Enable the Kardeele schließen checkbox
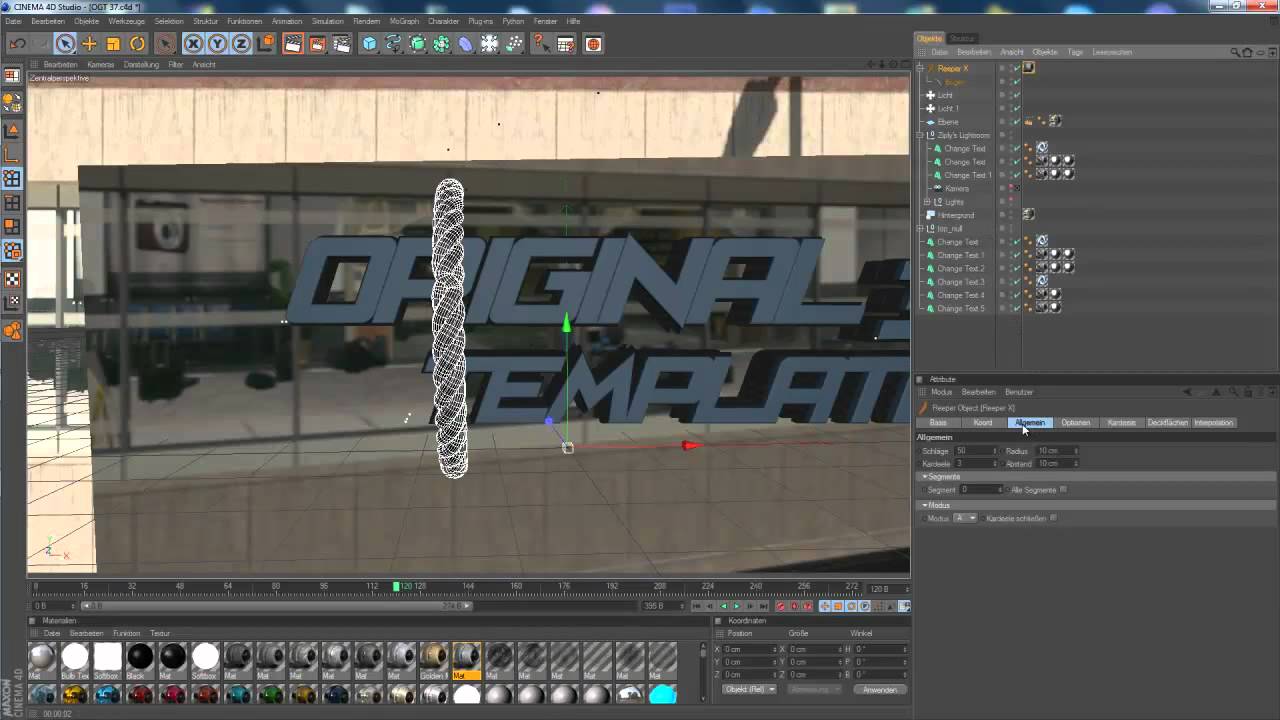 tap(1053, 518)
